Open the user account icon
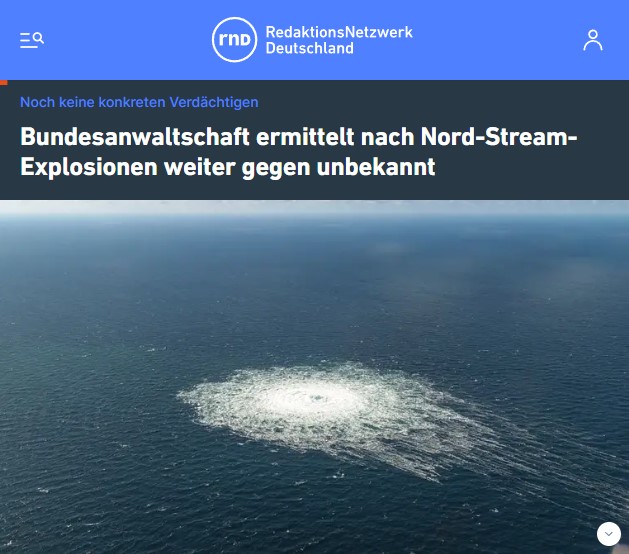The image size is (629, 554). point(592,40)
